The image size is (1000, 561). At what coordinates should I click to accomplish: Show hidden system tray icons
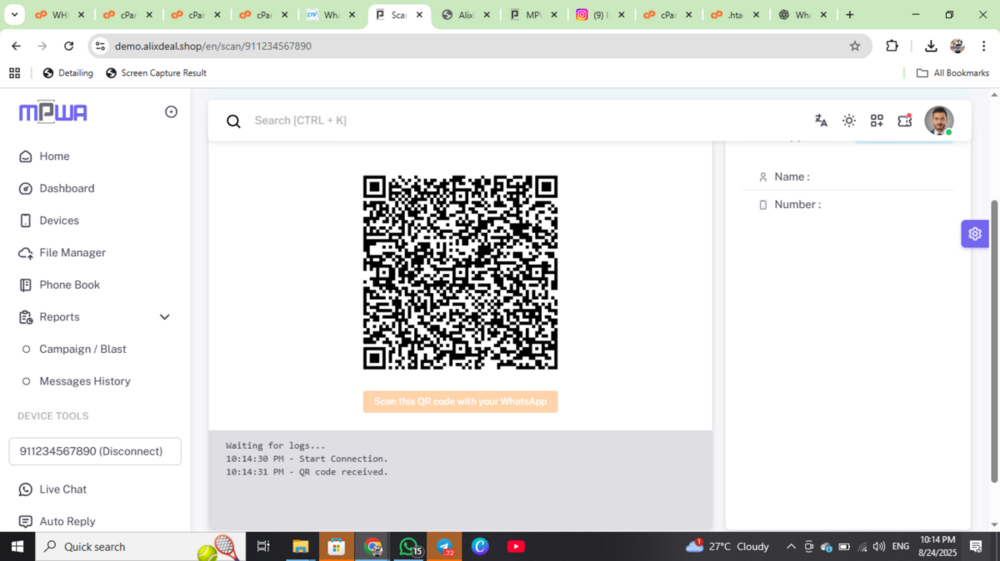coord(791,546)
